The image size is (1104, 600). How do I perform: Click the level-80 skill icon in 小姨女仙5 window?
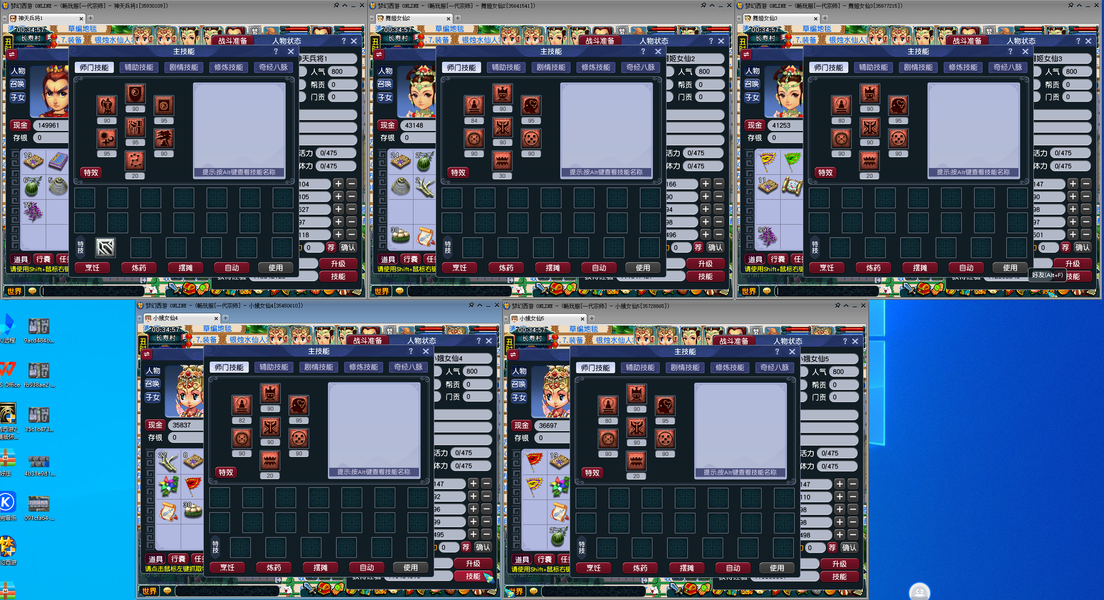(608, 406)
